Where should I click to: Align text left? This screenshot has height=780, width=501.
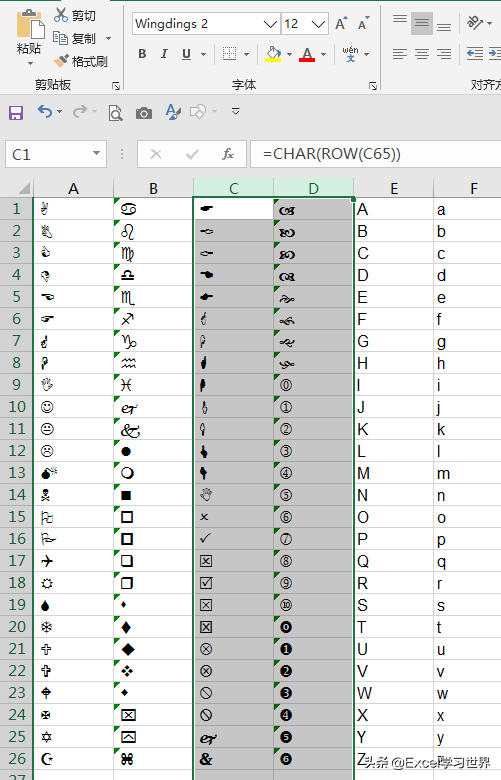coord(400,54)
